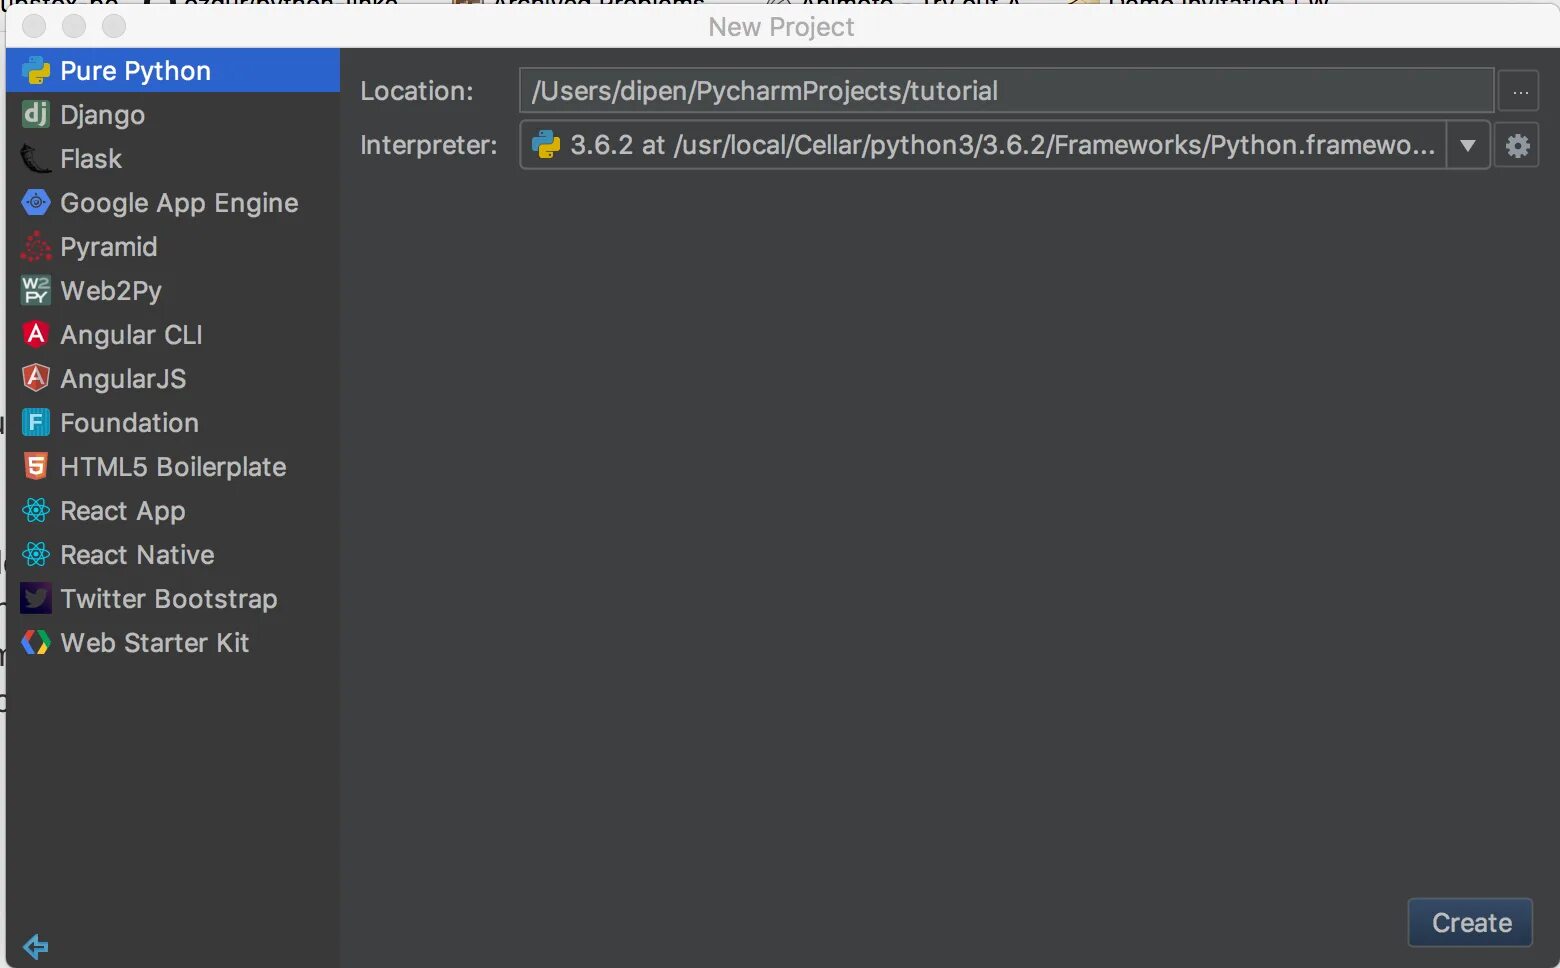The height and width of the screenshot is (968, 1560).
Task: Click the Web2Py icon
Action: [36, 291]
